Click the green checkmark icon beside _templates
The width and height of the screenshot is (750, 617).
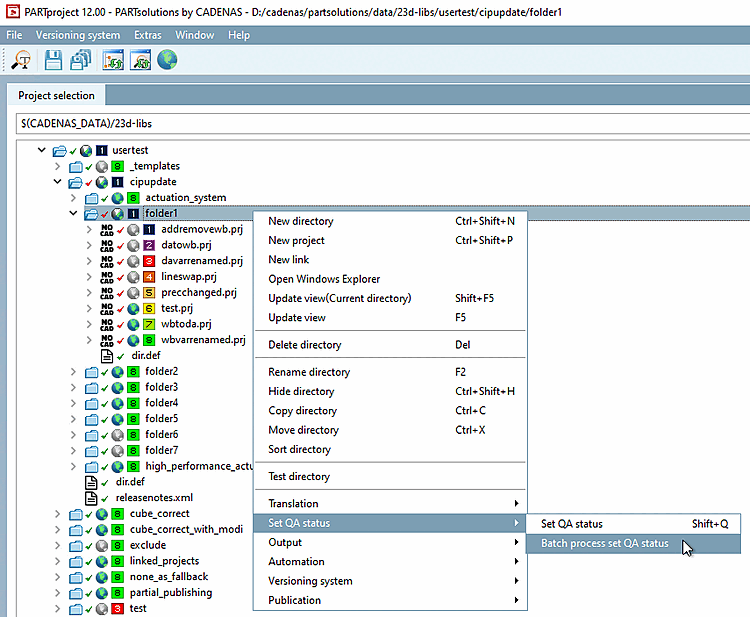[88, 167]
